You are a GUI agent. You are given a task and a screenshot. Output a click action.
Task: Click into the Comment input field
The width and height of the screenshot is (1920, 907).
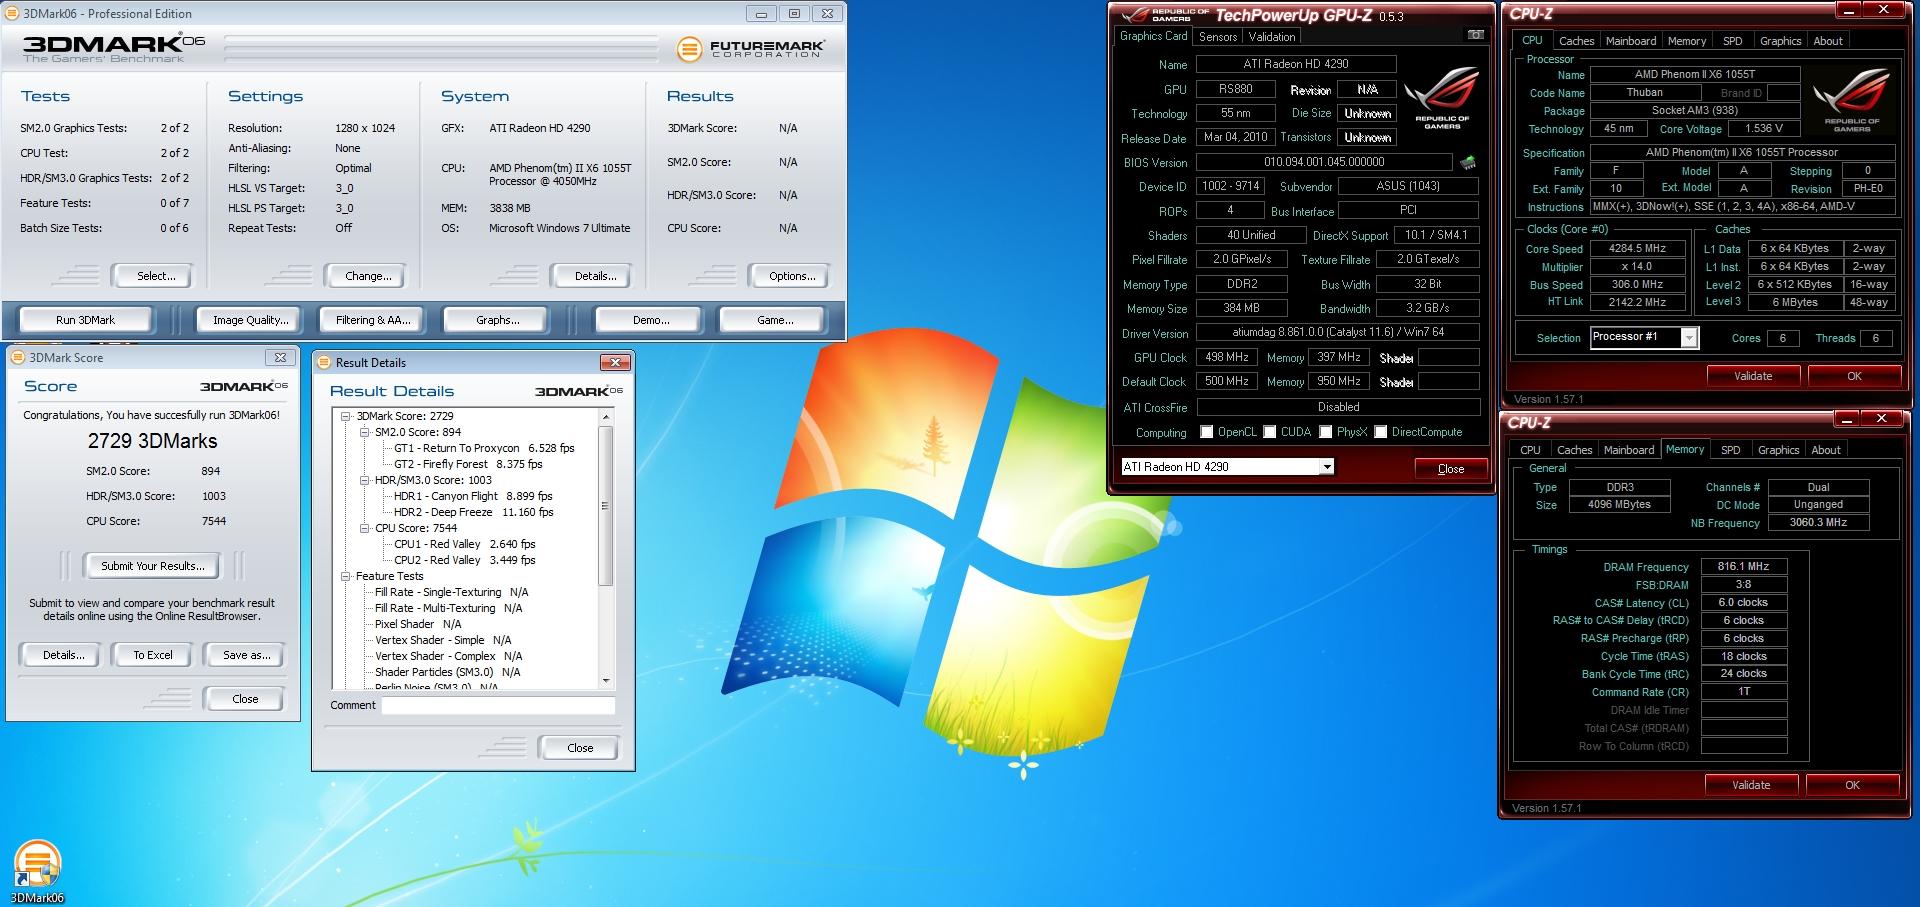498,705
